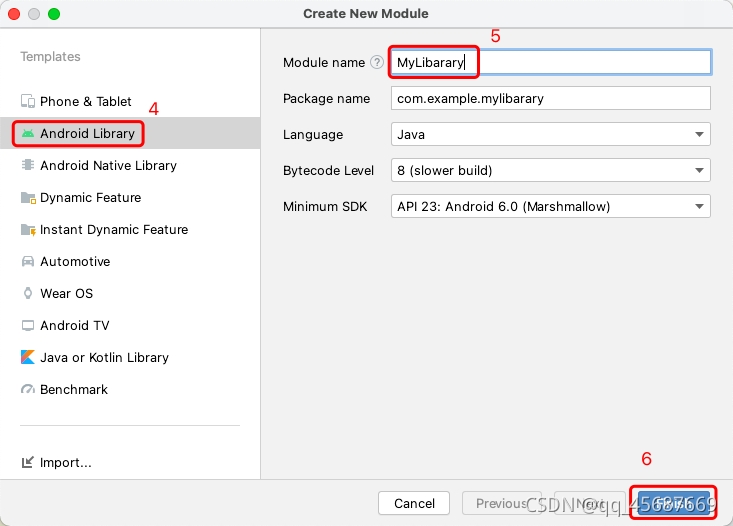
Task: Click the Wear OS watch icon
Action: [28, 293]
